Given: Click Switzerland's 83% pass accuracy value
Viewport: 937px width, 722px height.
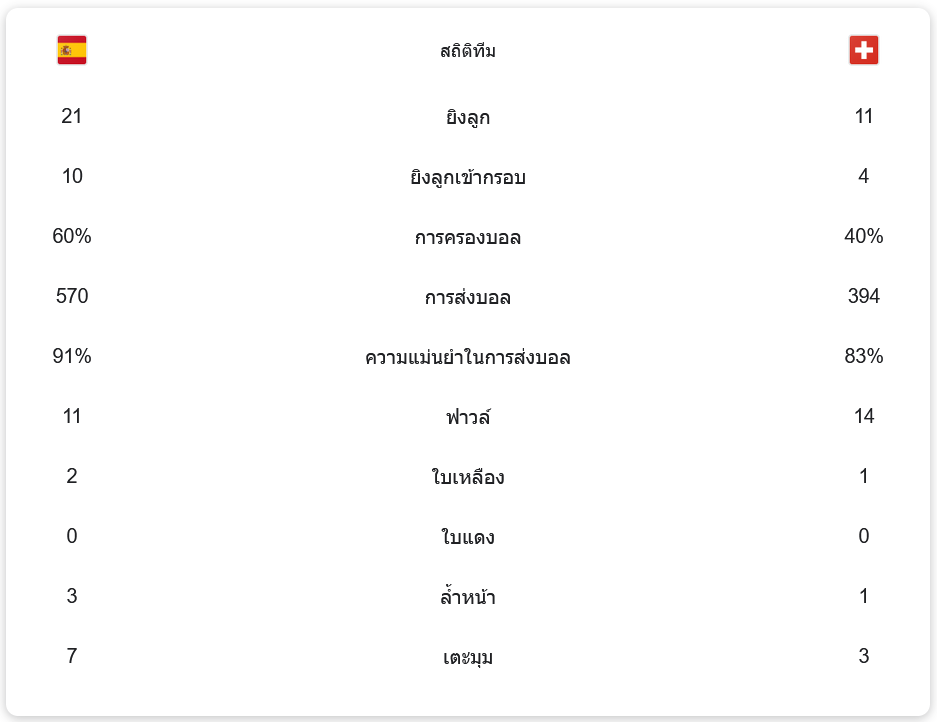Looking at the screenshot, I should (863, 357).
